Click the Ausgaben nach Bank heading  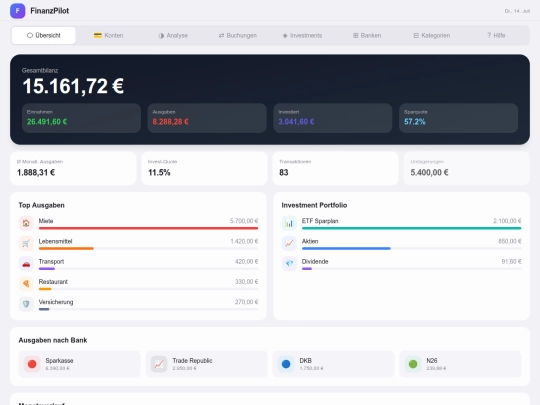(x=53, y=340)
